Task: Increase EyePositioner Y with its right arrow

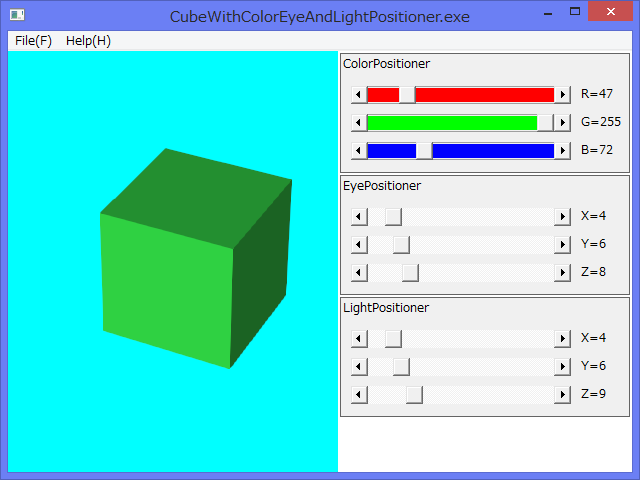Action: (x=562, y=244)
